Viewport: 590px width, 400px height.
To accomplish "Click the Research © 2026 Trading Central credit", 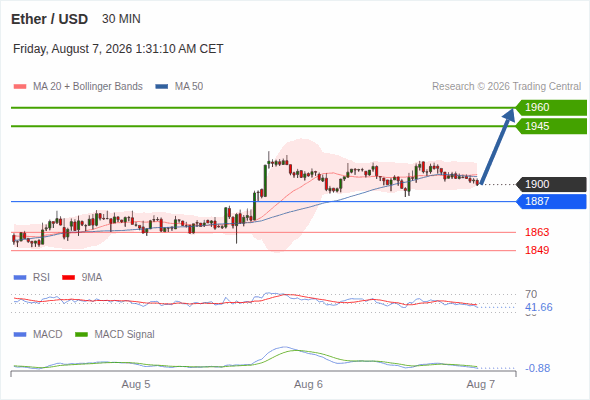I will [x=506, y=87].
